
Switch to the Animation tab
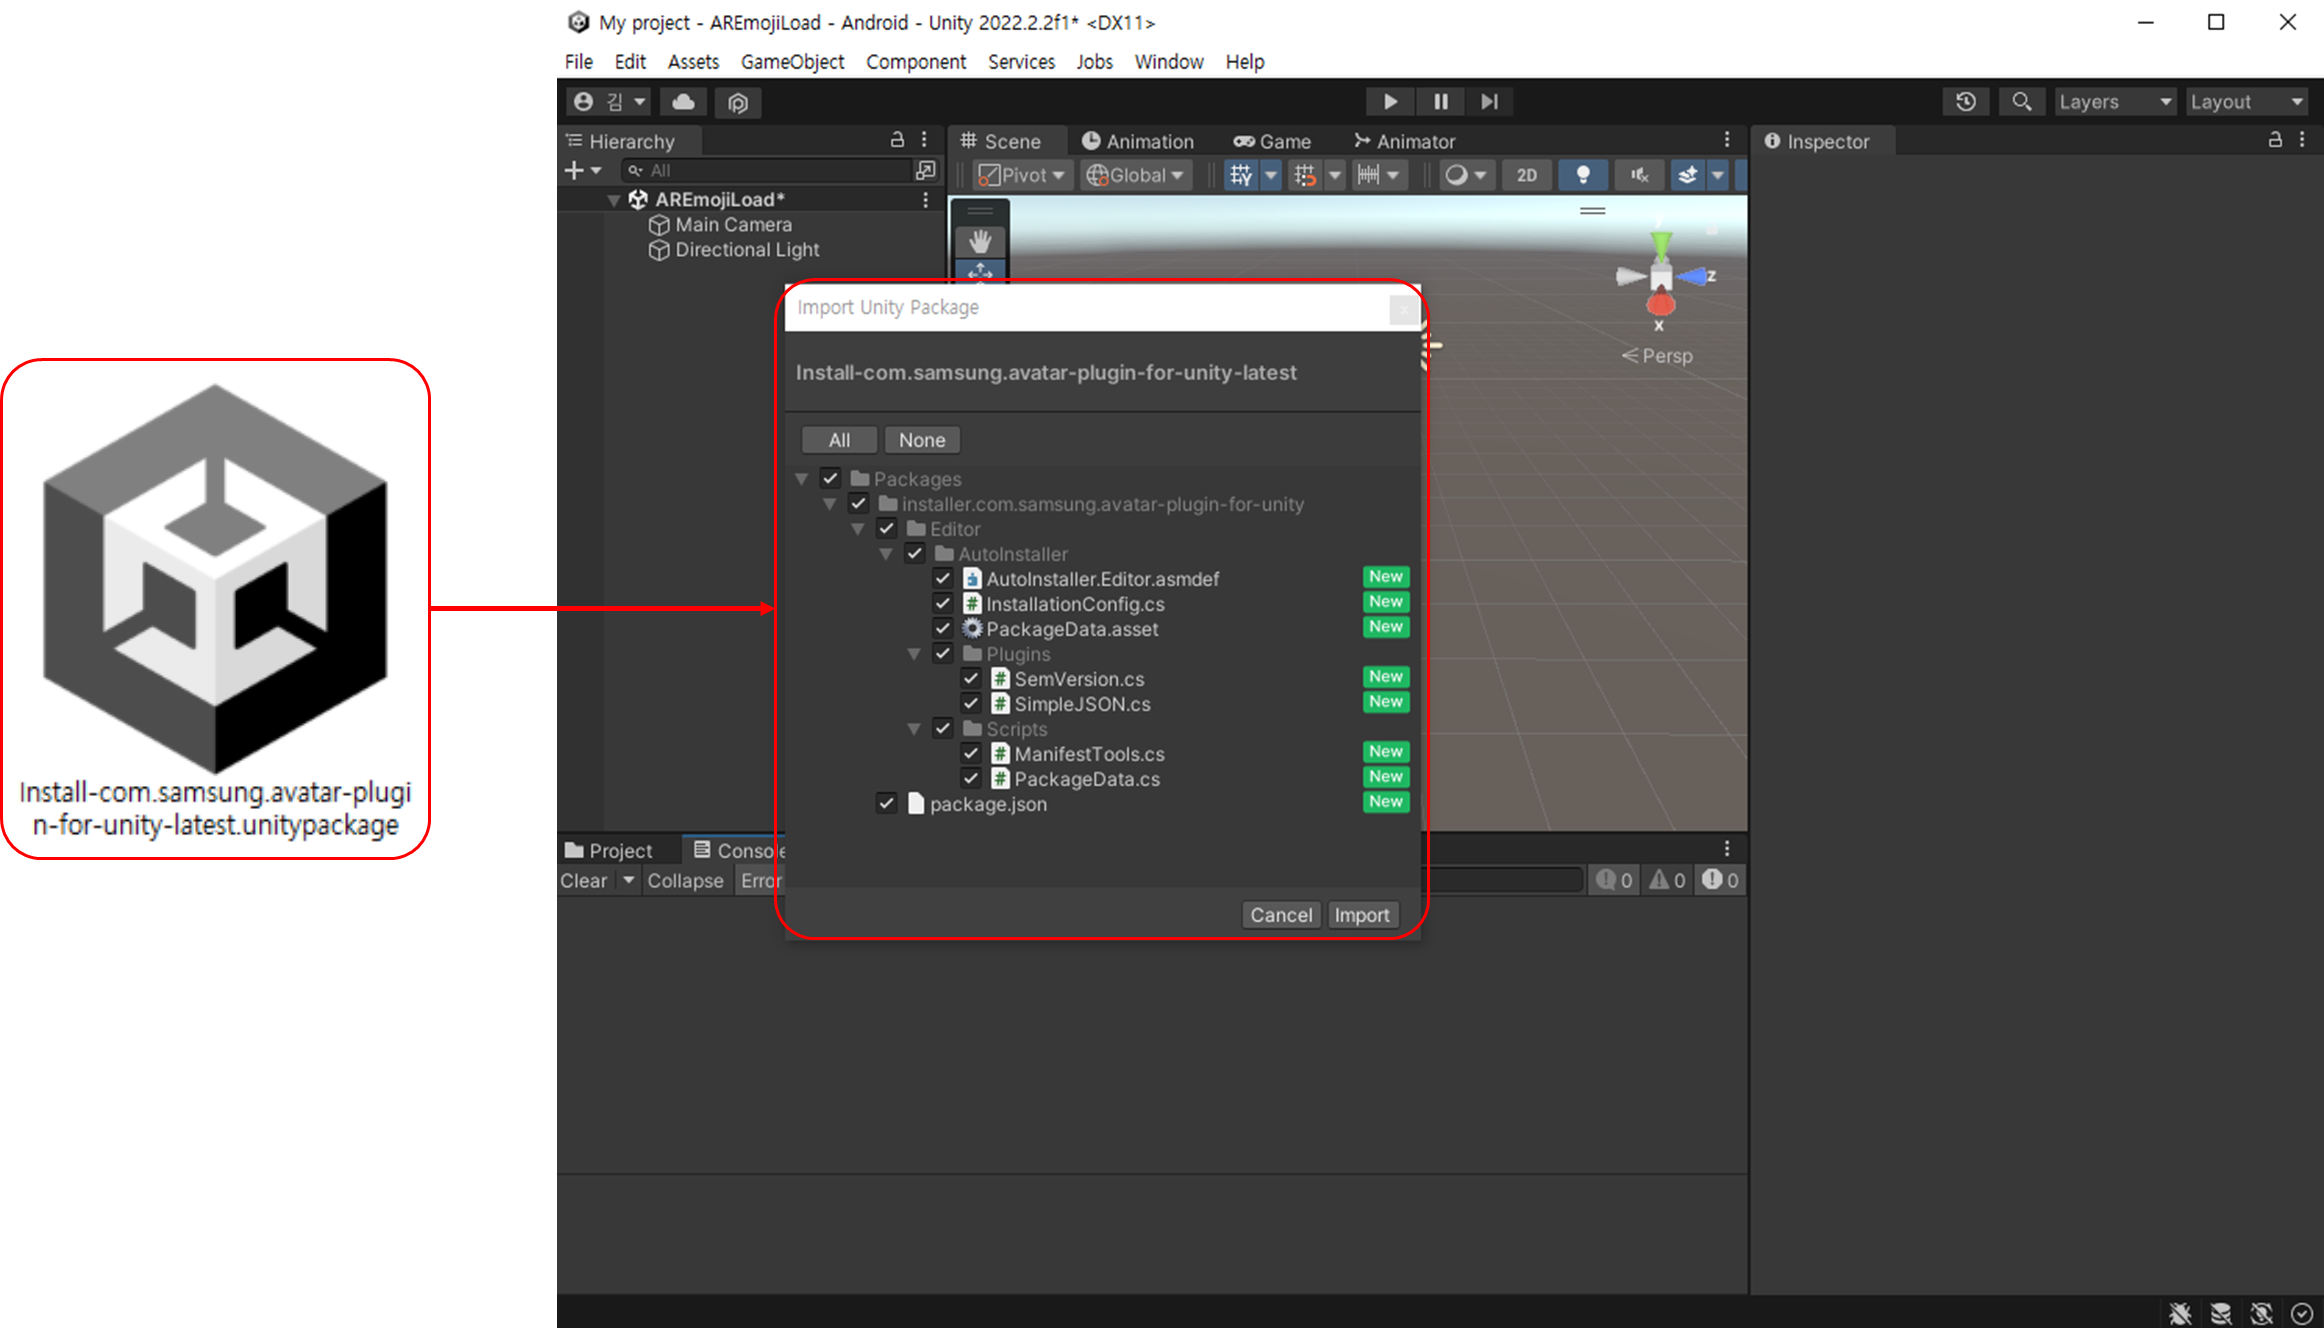(1138, 141)
